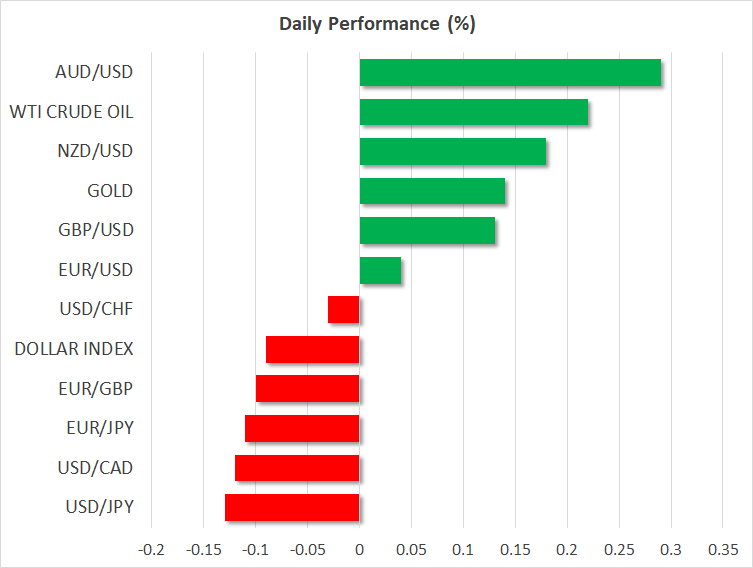Viewport: 753px width, 568px height.
Task: Select the GOLD performance bar
Action: click(432, 191)
